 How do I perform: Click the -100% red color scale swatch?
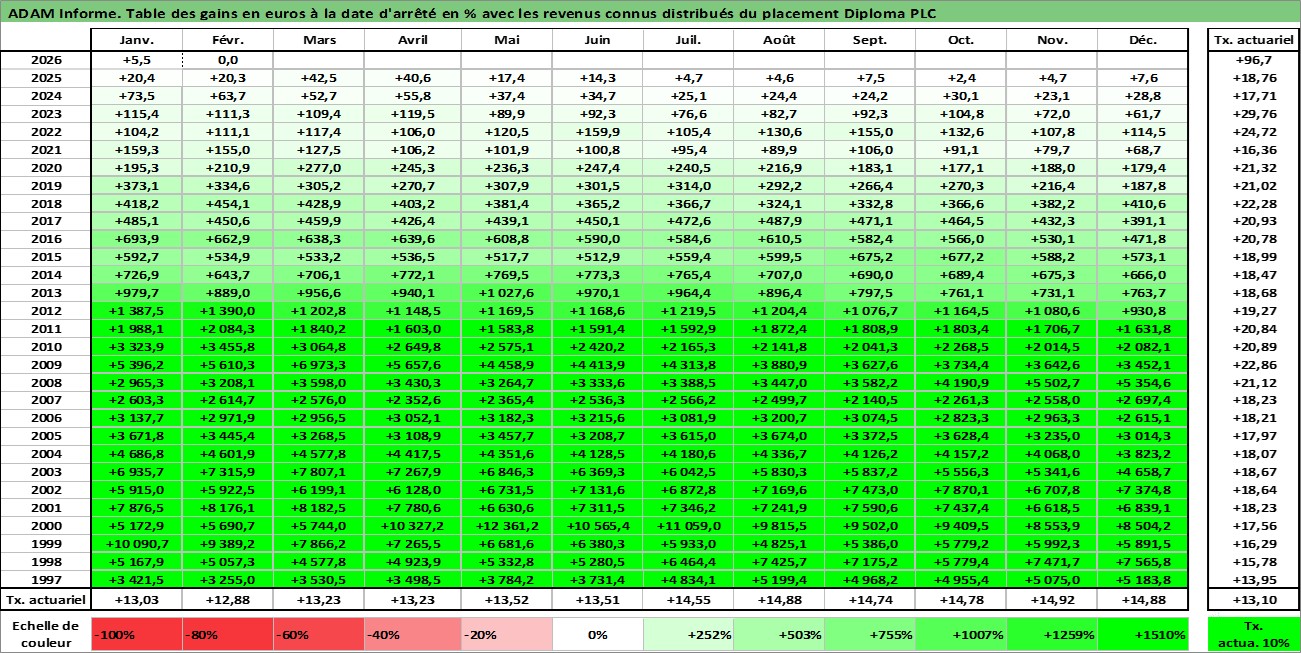[136, 634]
